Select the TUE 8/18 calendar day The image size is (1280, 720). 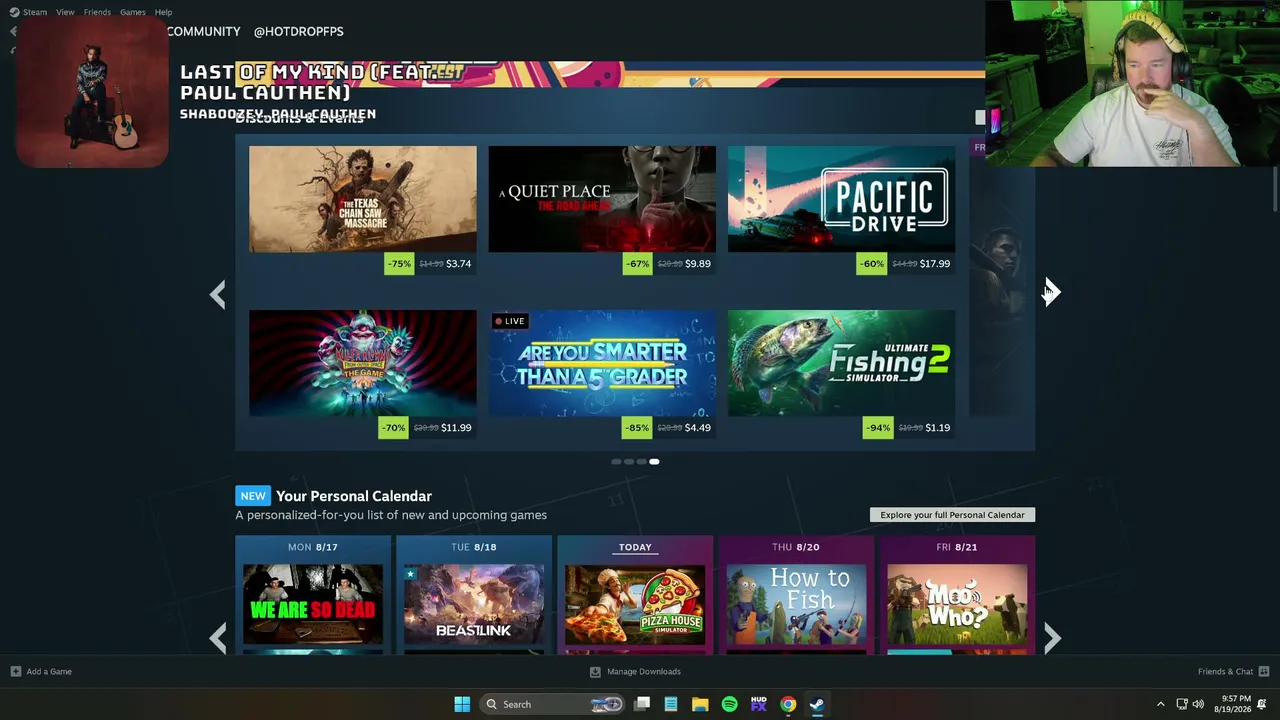[474, 547]
